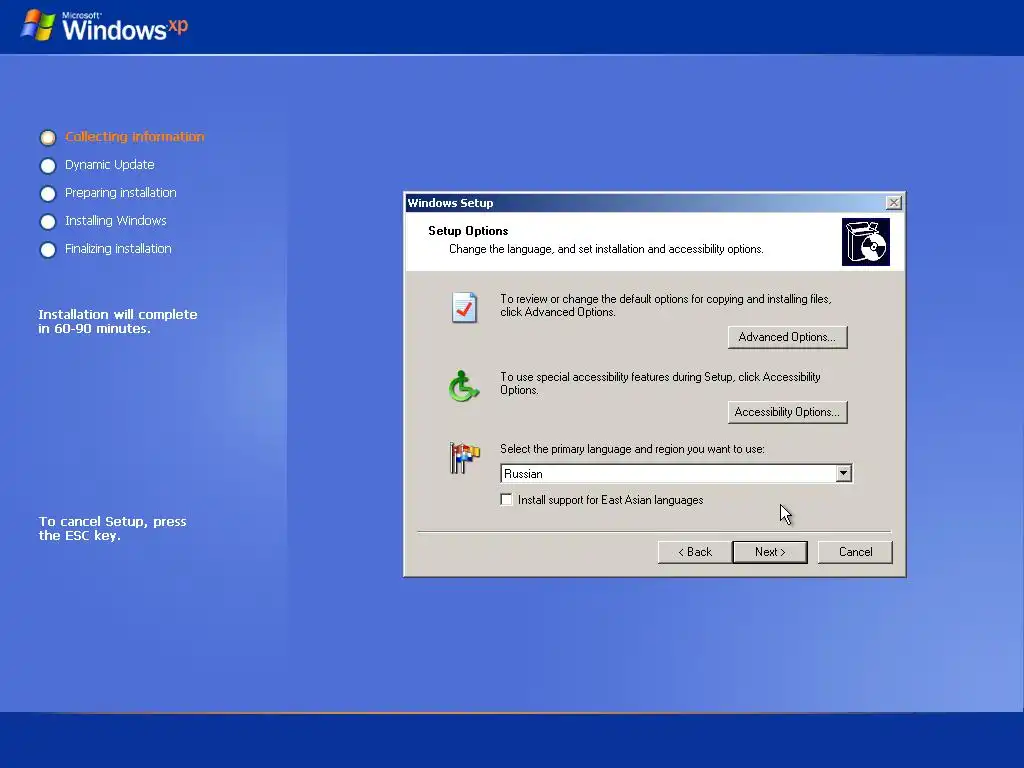Click the 'Preparing installation' text
This screenshot has height=768, width=1024.
click(x=121, y=193)
